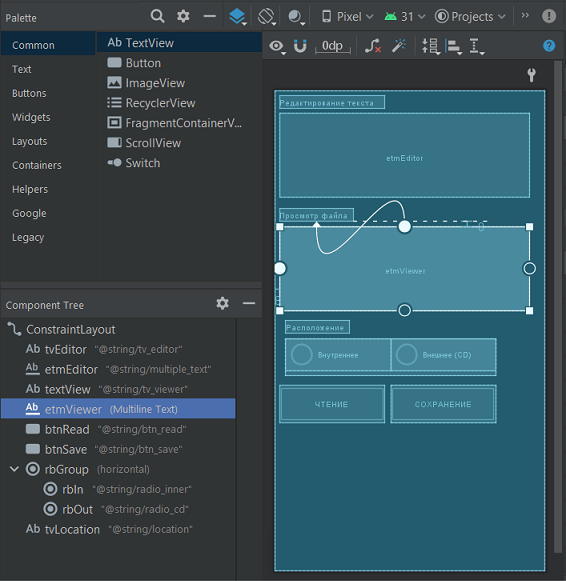
Task: Select the Layouts palette category
Action: tap(30, 141)
